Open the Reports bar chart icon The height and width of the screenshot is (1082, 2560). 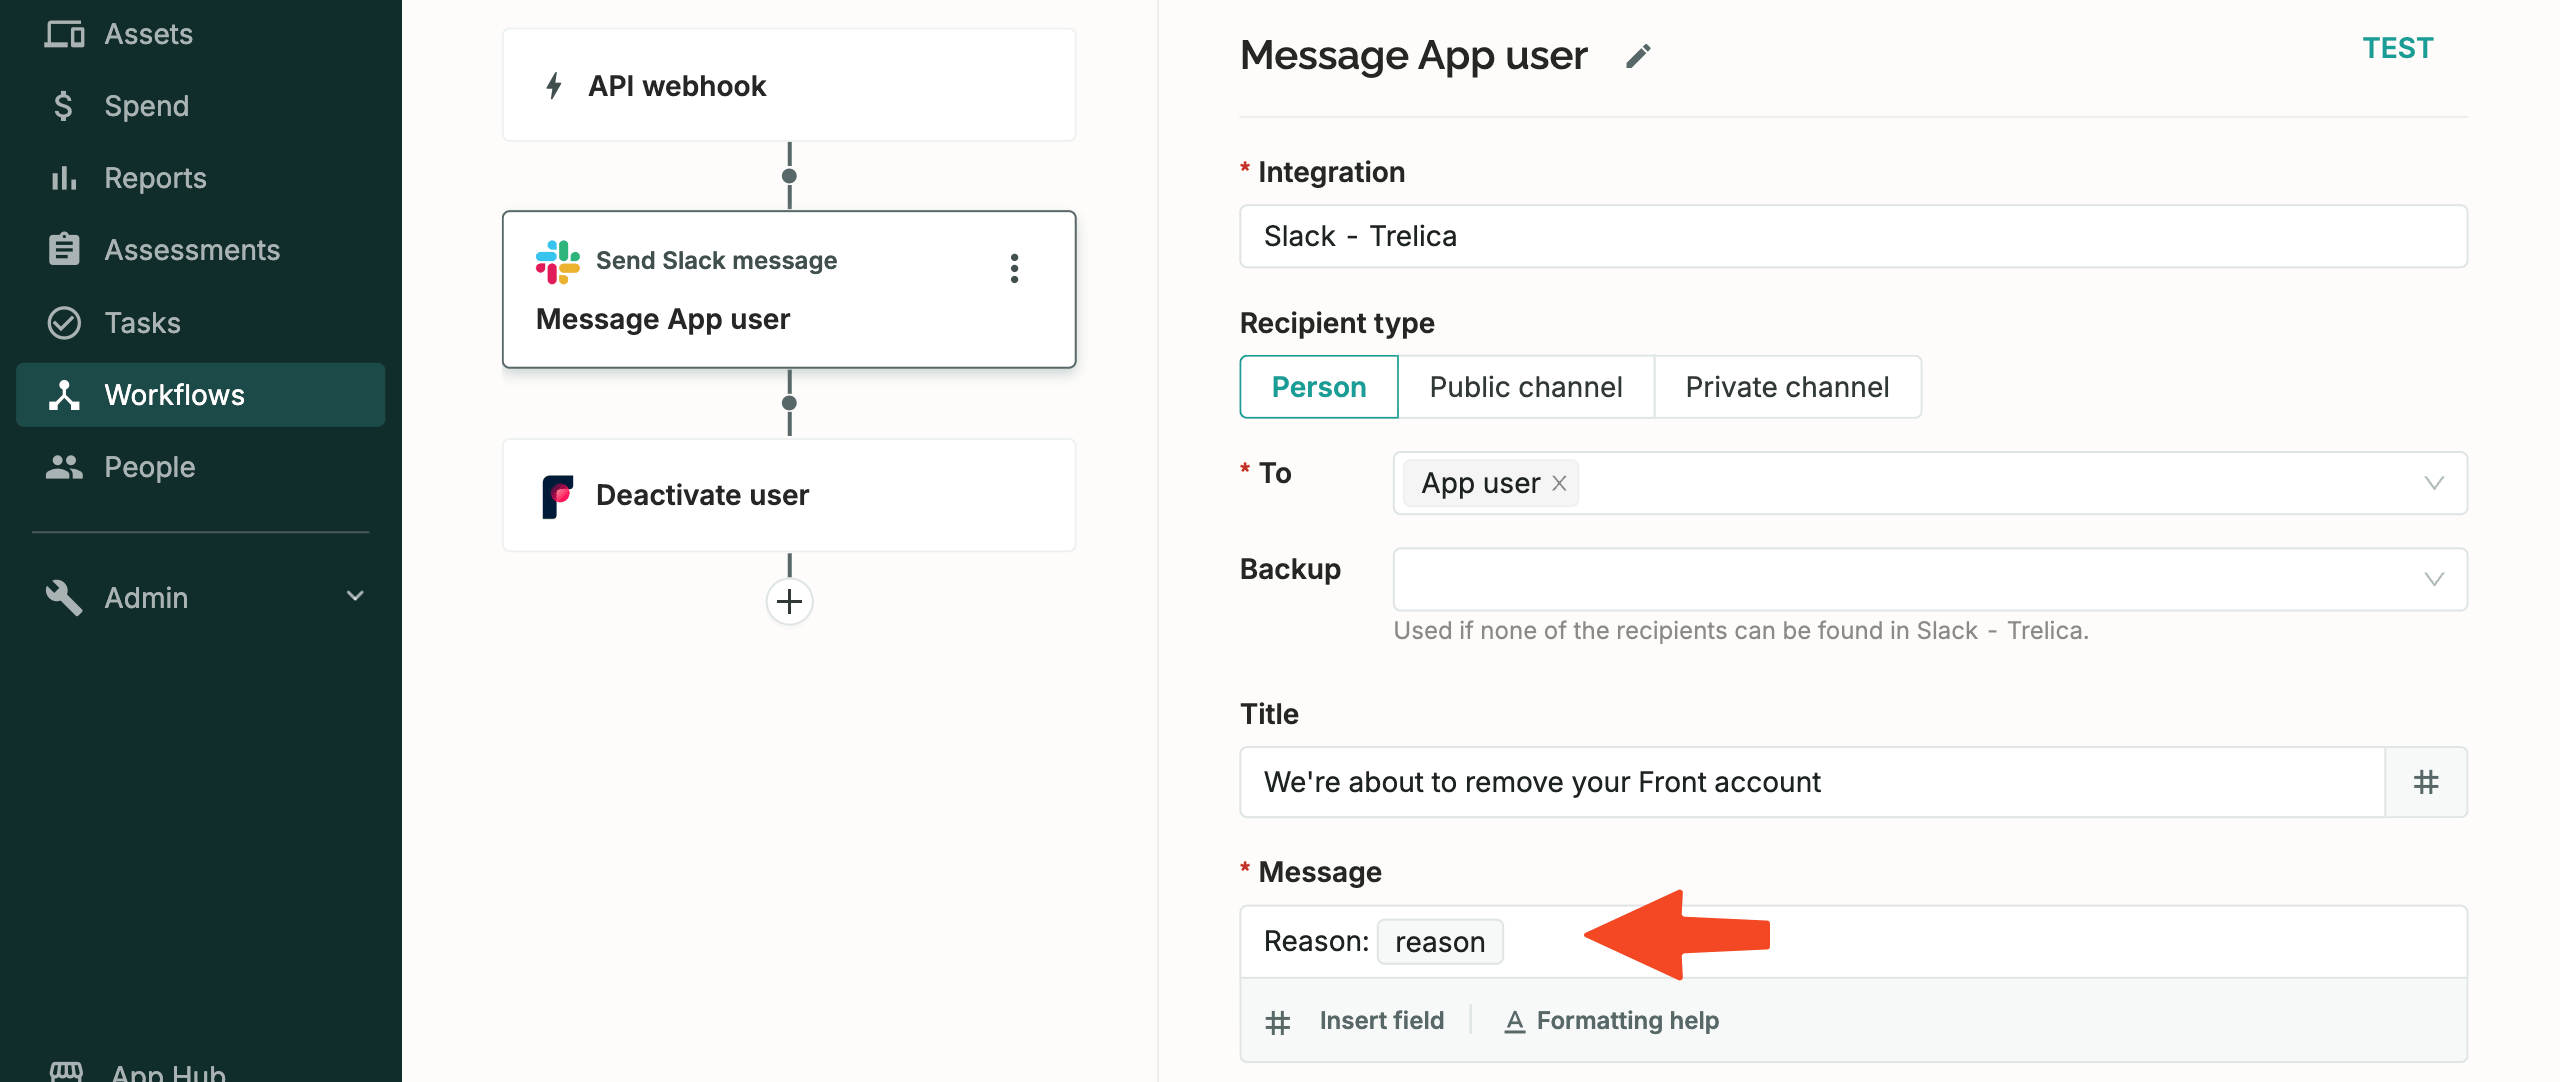coord(64,178)
